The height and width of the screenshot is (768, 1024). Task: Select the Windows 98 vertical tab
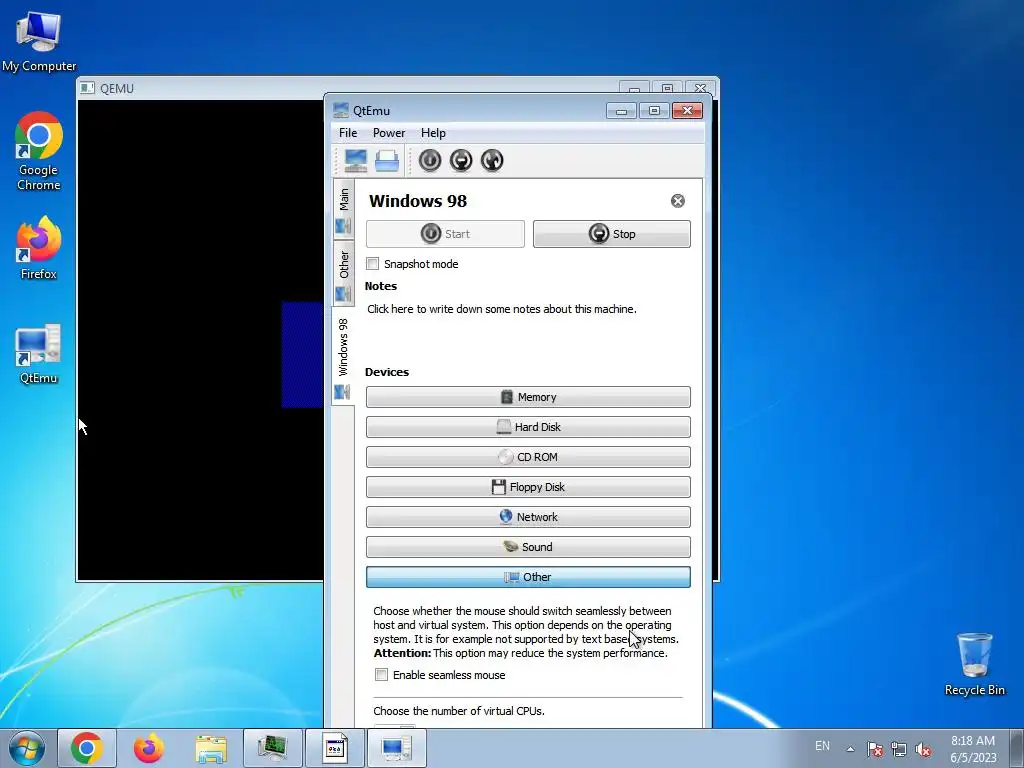[x=344, y=357]
